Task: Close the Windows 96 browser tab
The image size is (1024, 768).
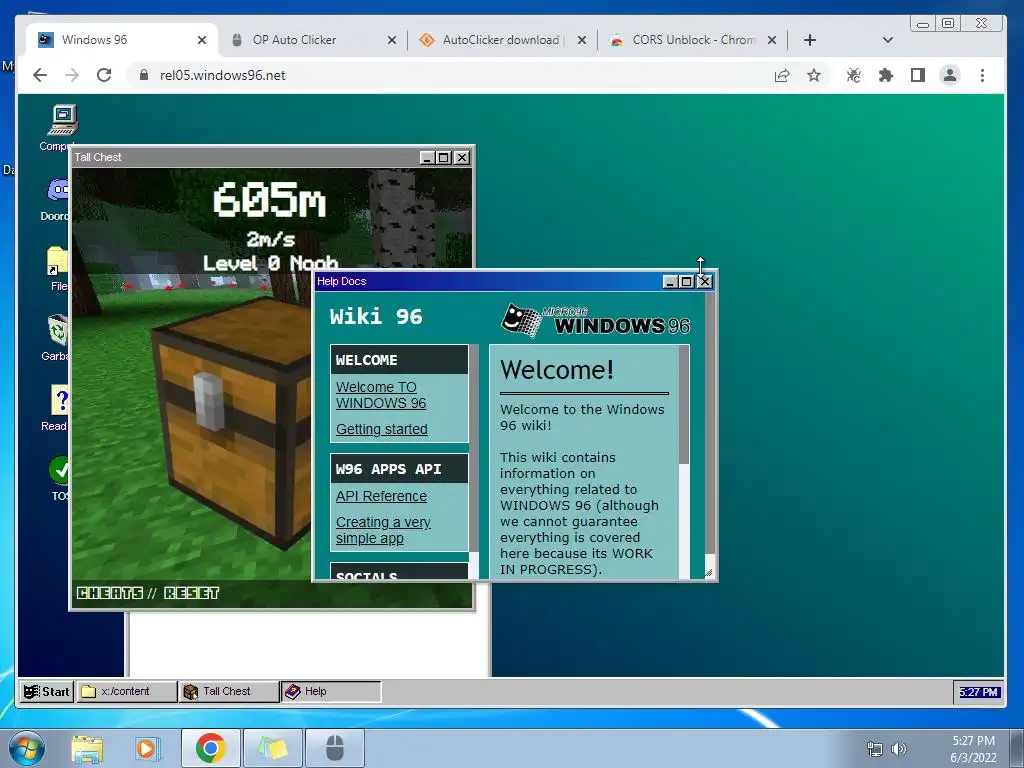Action: (202, 40)
